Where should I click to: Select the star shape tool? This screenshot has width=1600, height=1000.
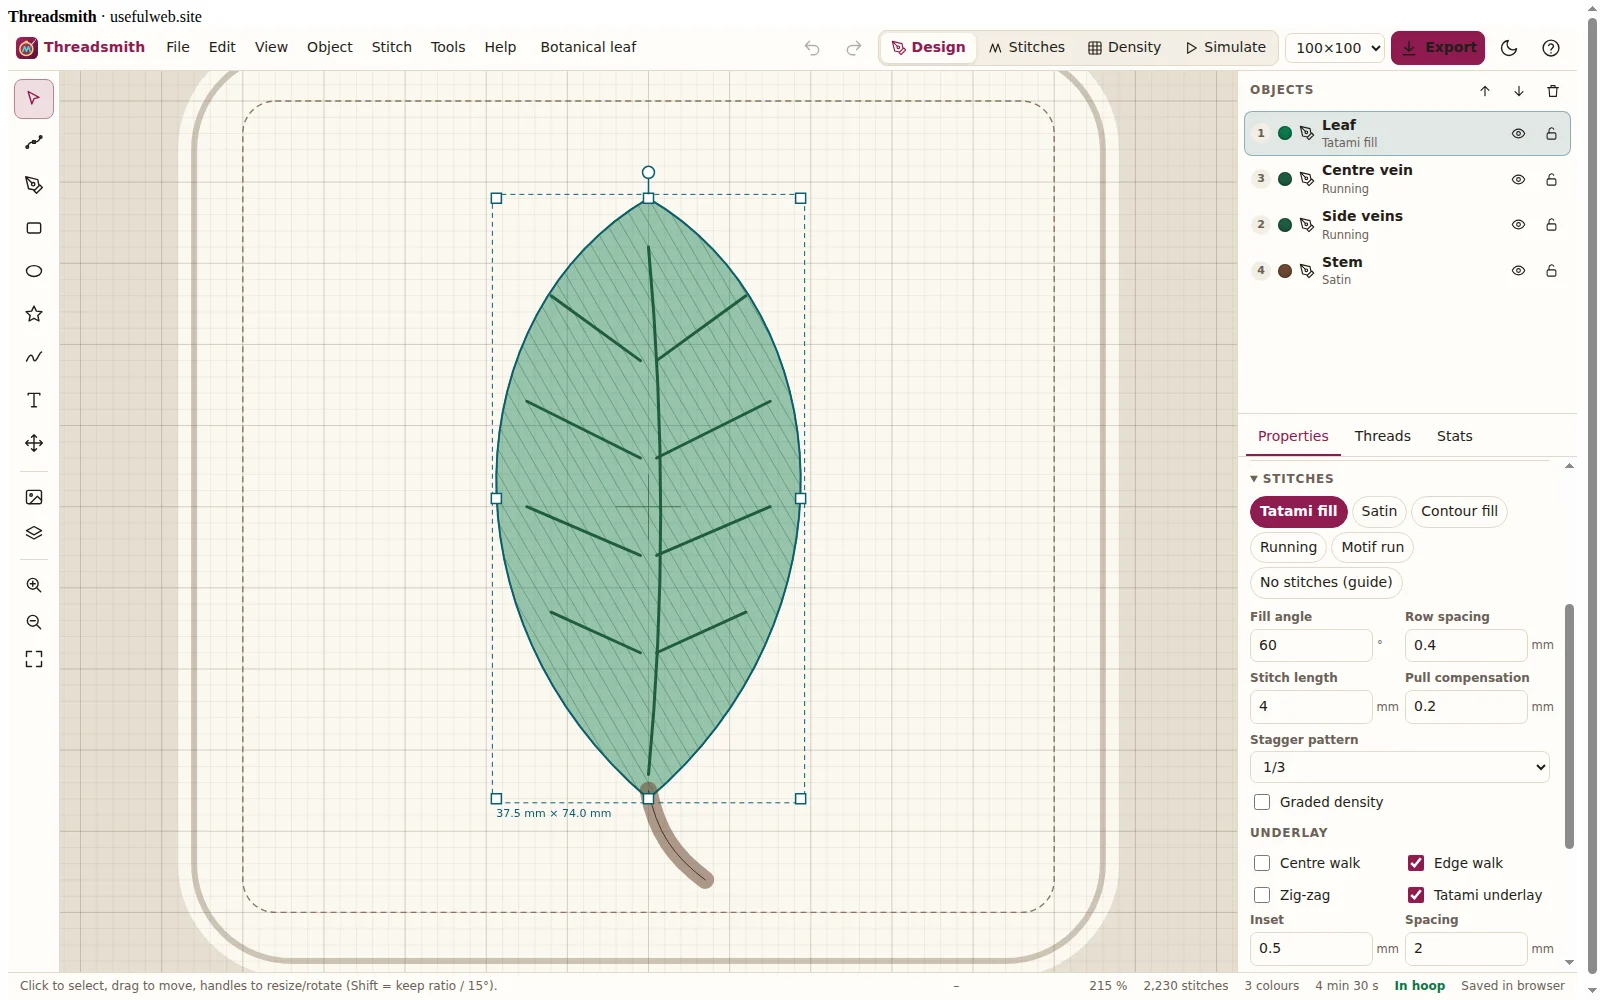pos(34,314)
